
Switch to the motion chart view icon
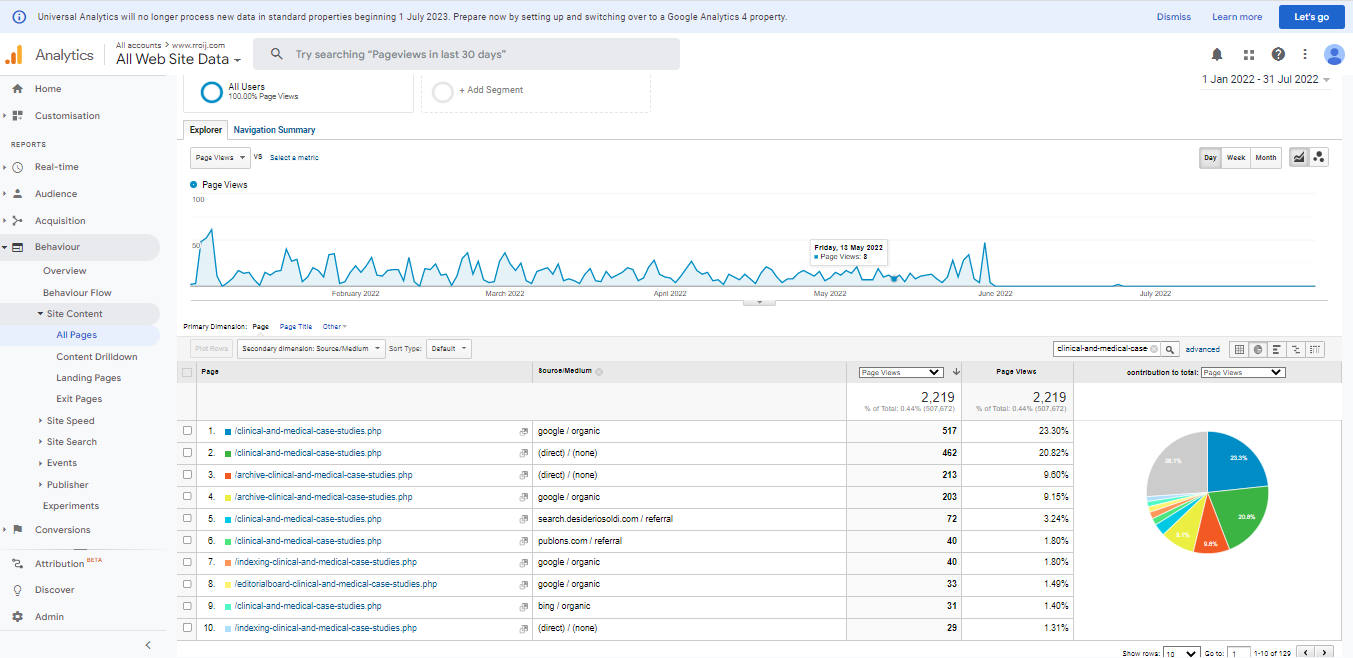pyautogui.click(x=1319, y=157)
